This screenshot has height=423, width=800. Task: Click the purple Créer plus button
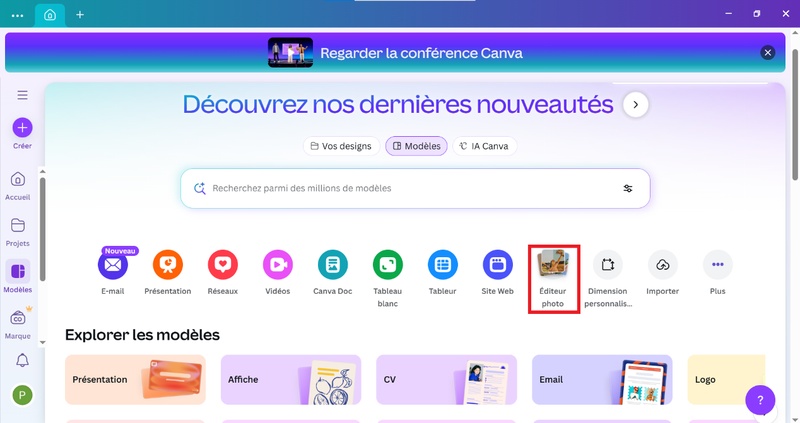click(22, 128)
